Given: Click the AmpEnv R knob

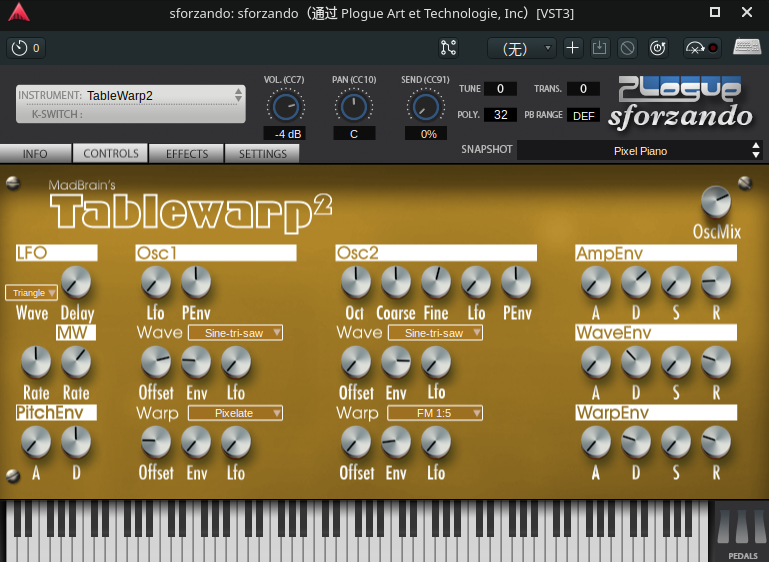Looking at the screenshot, I should point(716,282).
